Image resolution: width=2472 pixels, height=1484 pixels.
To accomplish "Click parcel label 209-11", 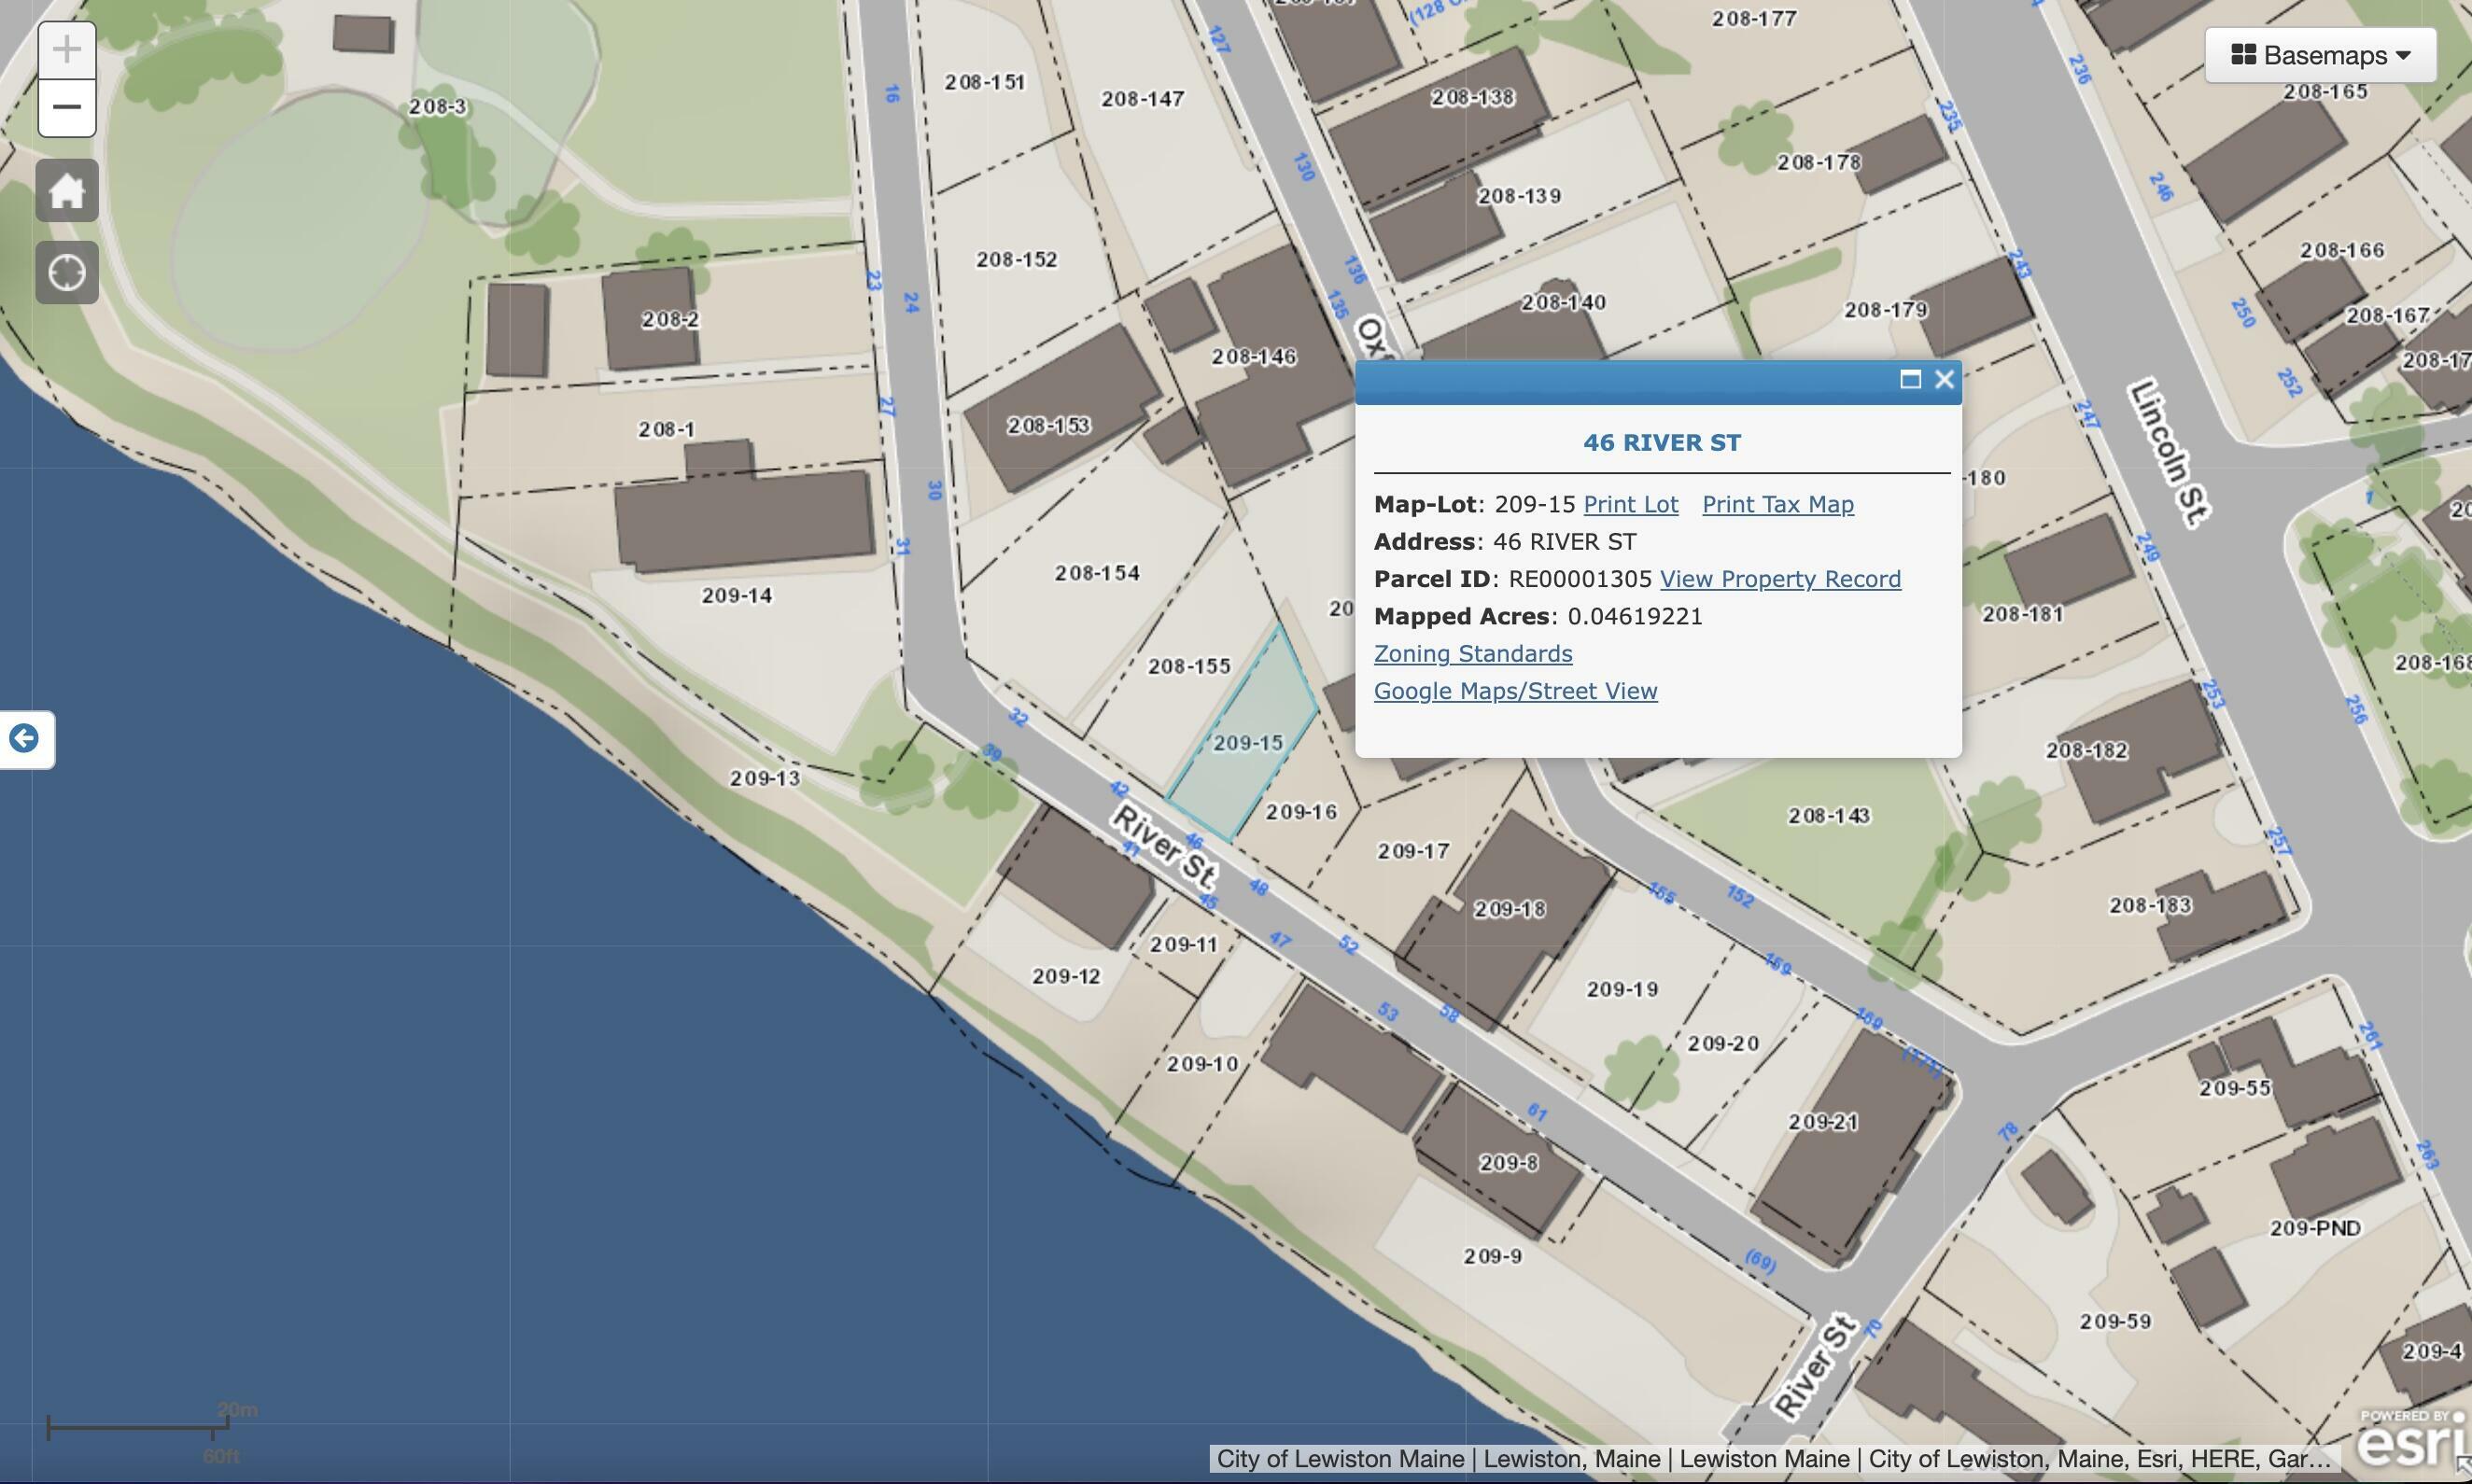I will tap(1184, 944).
